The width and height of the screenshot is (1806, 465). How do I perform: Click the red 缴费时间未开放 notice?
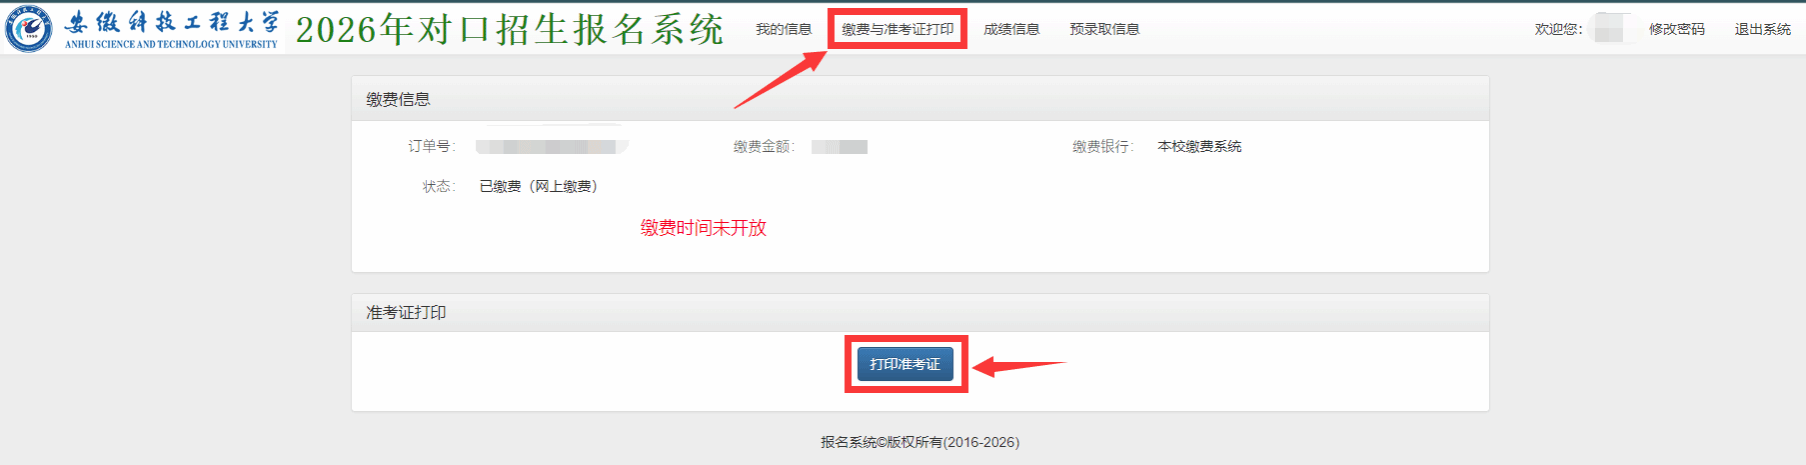(x=704, y=228)
